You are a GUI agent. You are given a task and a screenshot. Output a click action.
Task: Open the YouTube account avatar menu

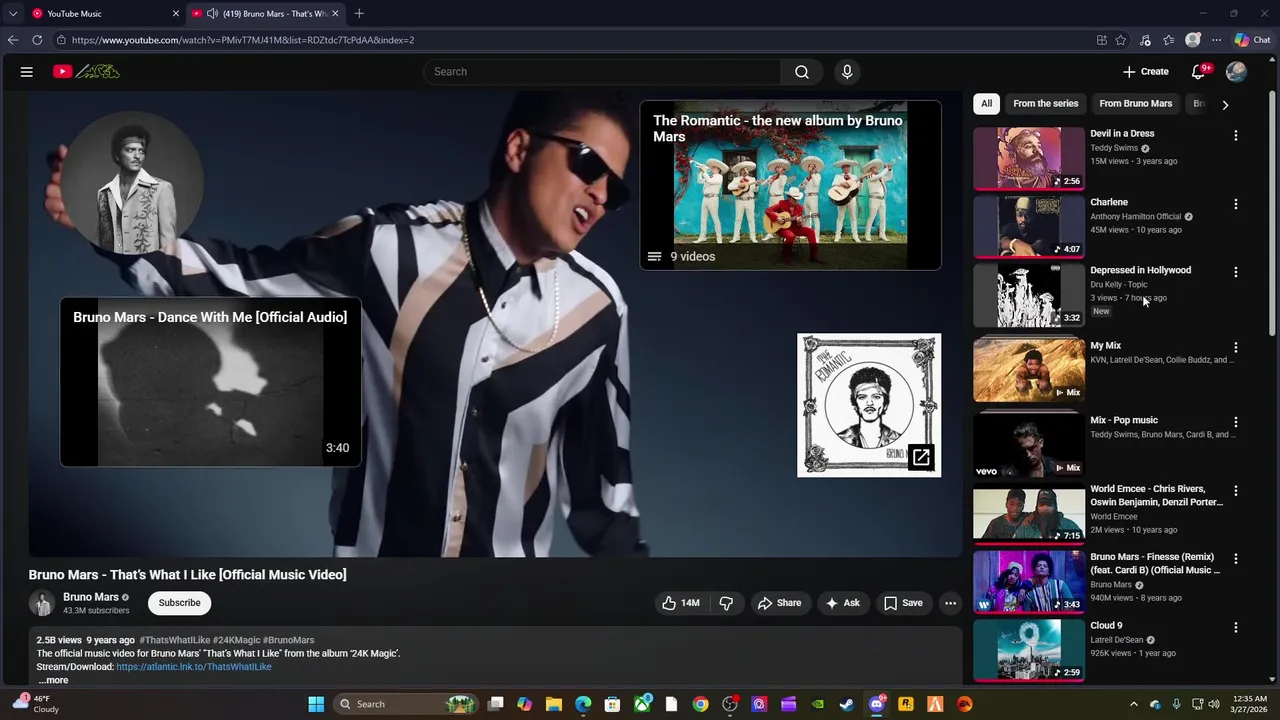coord(1236,72)
